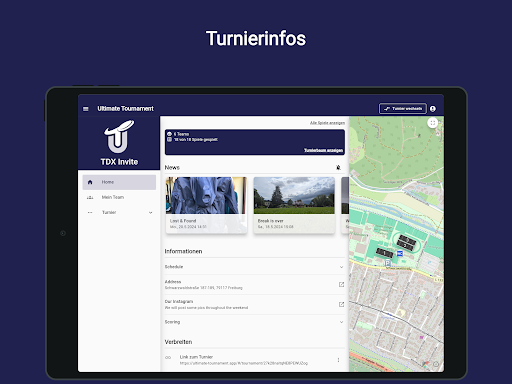Click the parking marker on the map
This screenshot has width=512, height=384.
click(x=387, y=263)
